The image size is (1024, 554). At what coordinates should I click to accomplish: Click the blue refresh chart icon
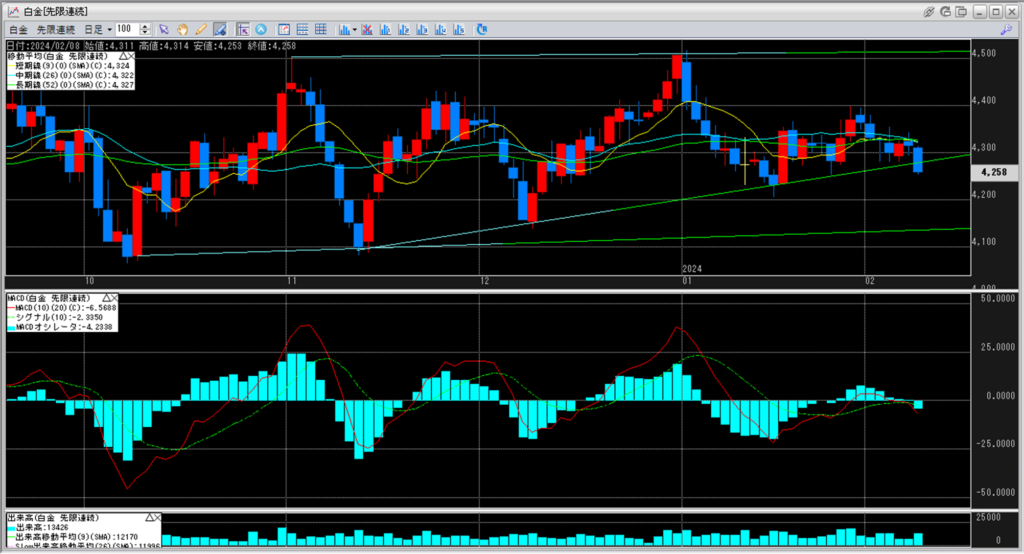(482, 29)
